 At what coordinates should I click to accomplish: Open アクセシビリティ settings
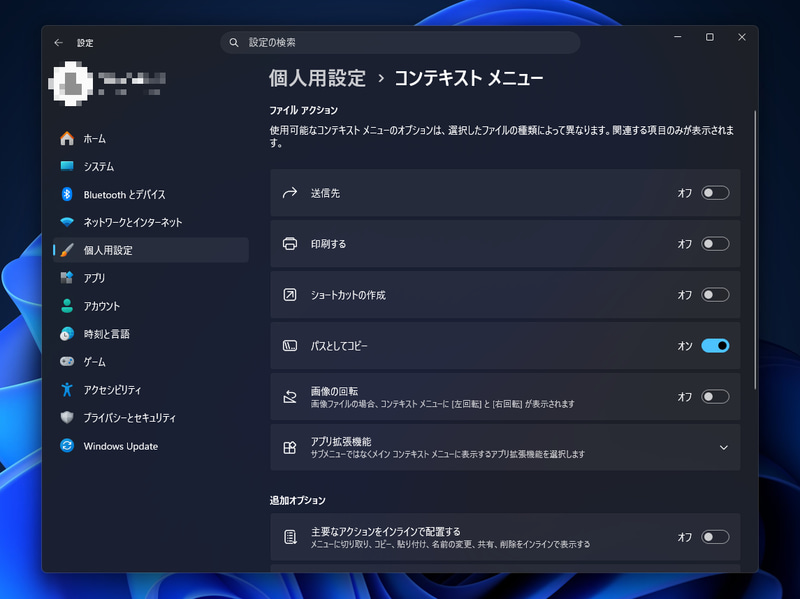(151, 390)
